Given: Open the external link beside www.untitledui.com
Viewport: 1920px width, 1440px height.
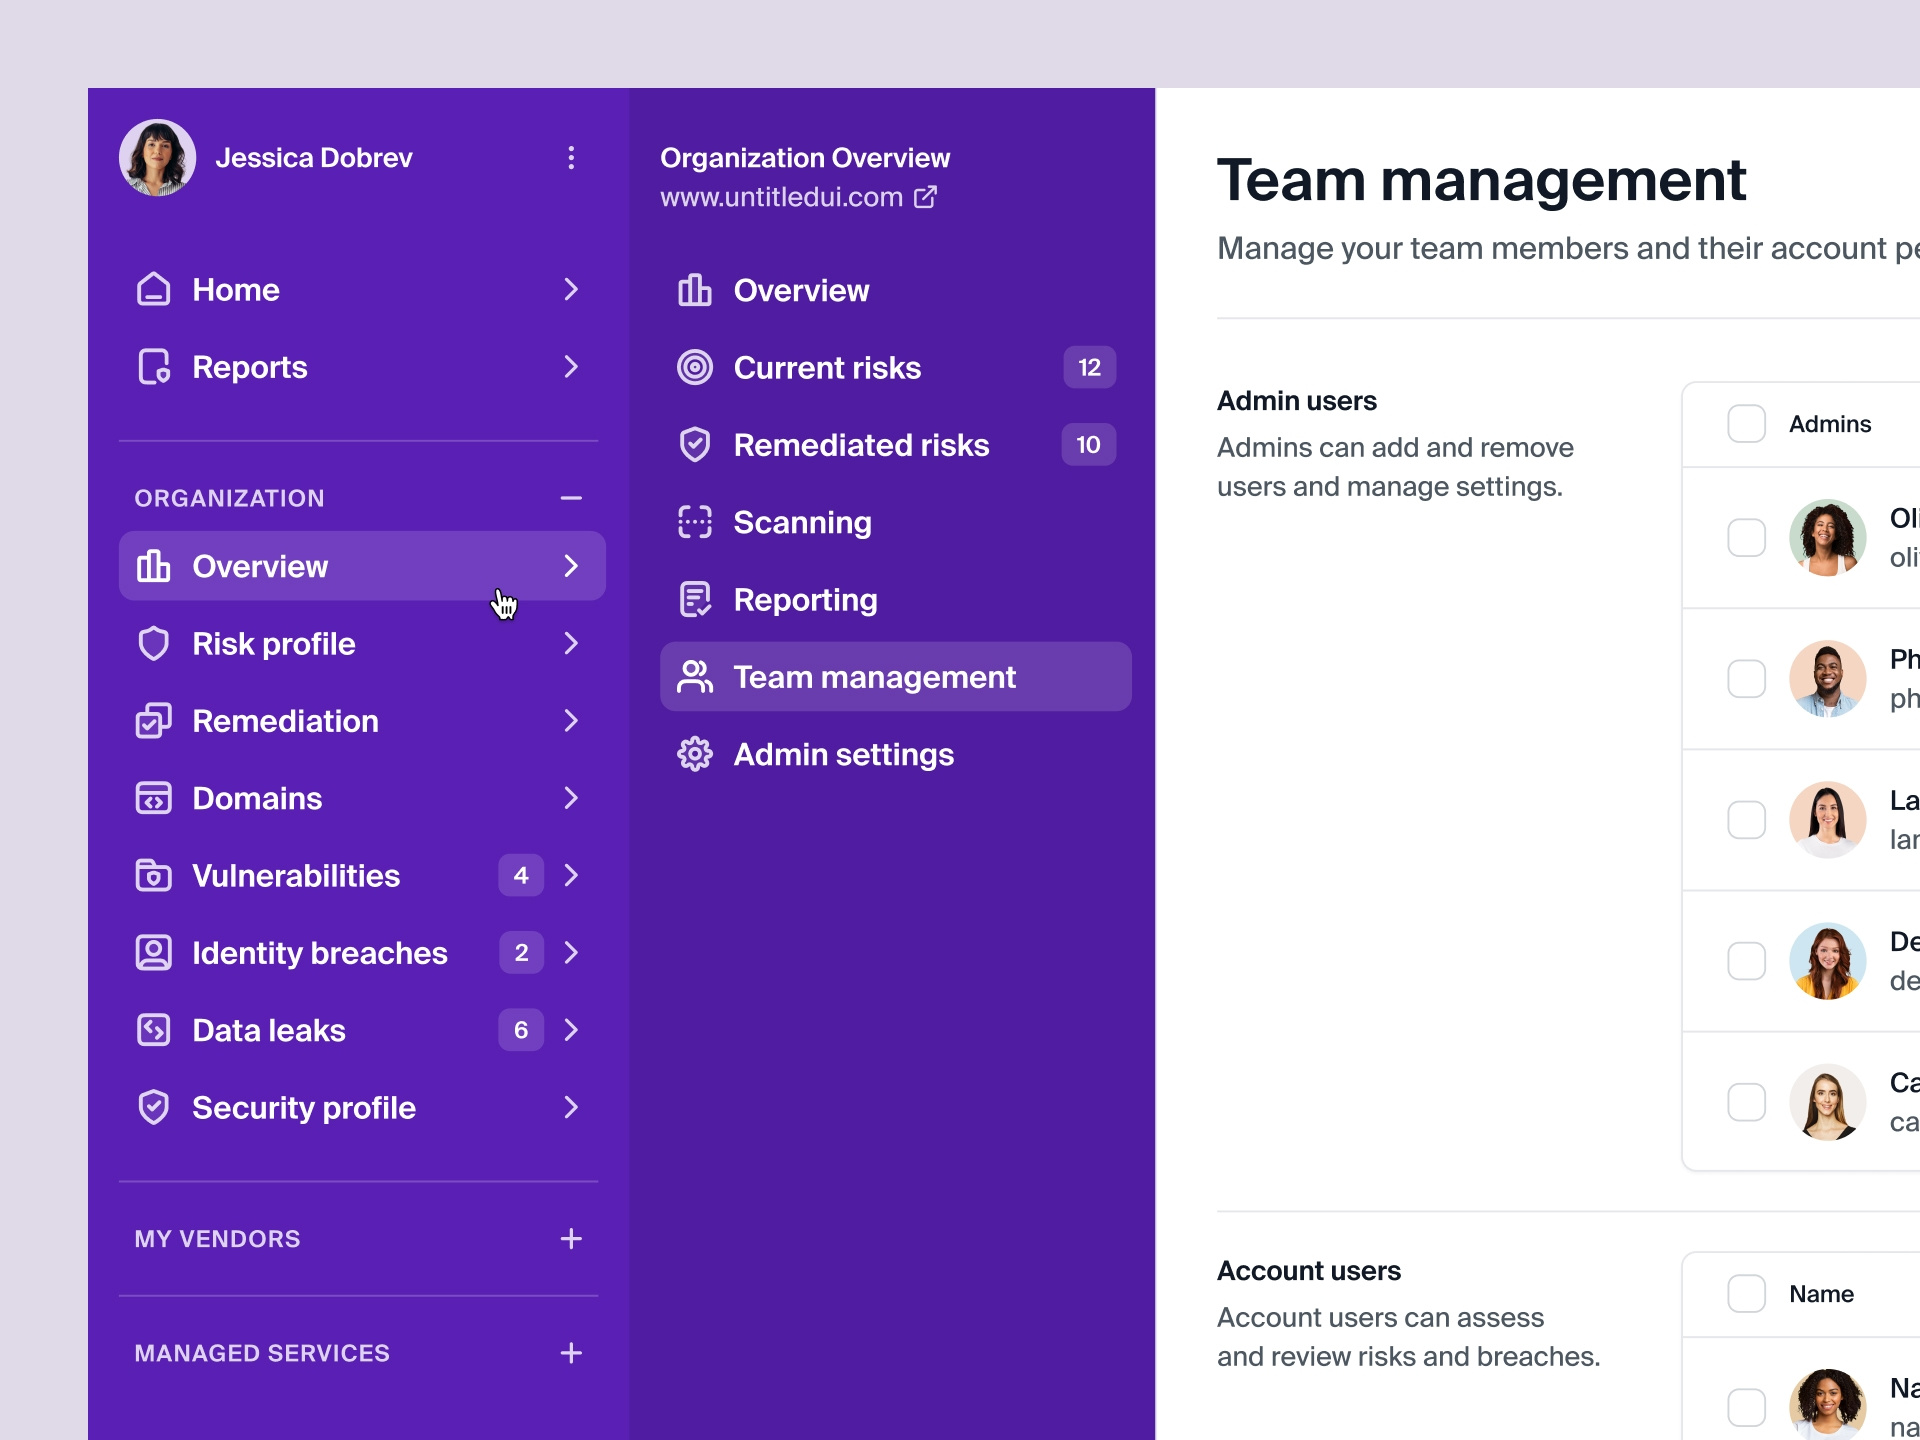Looking at the screenshot, I should (925, 197).
